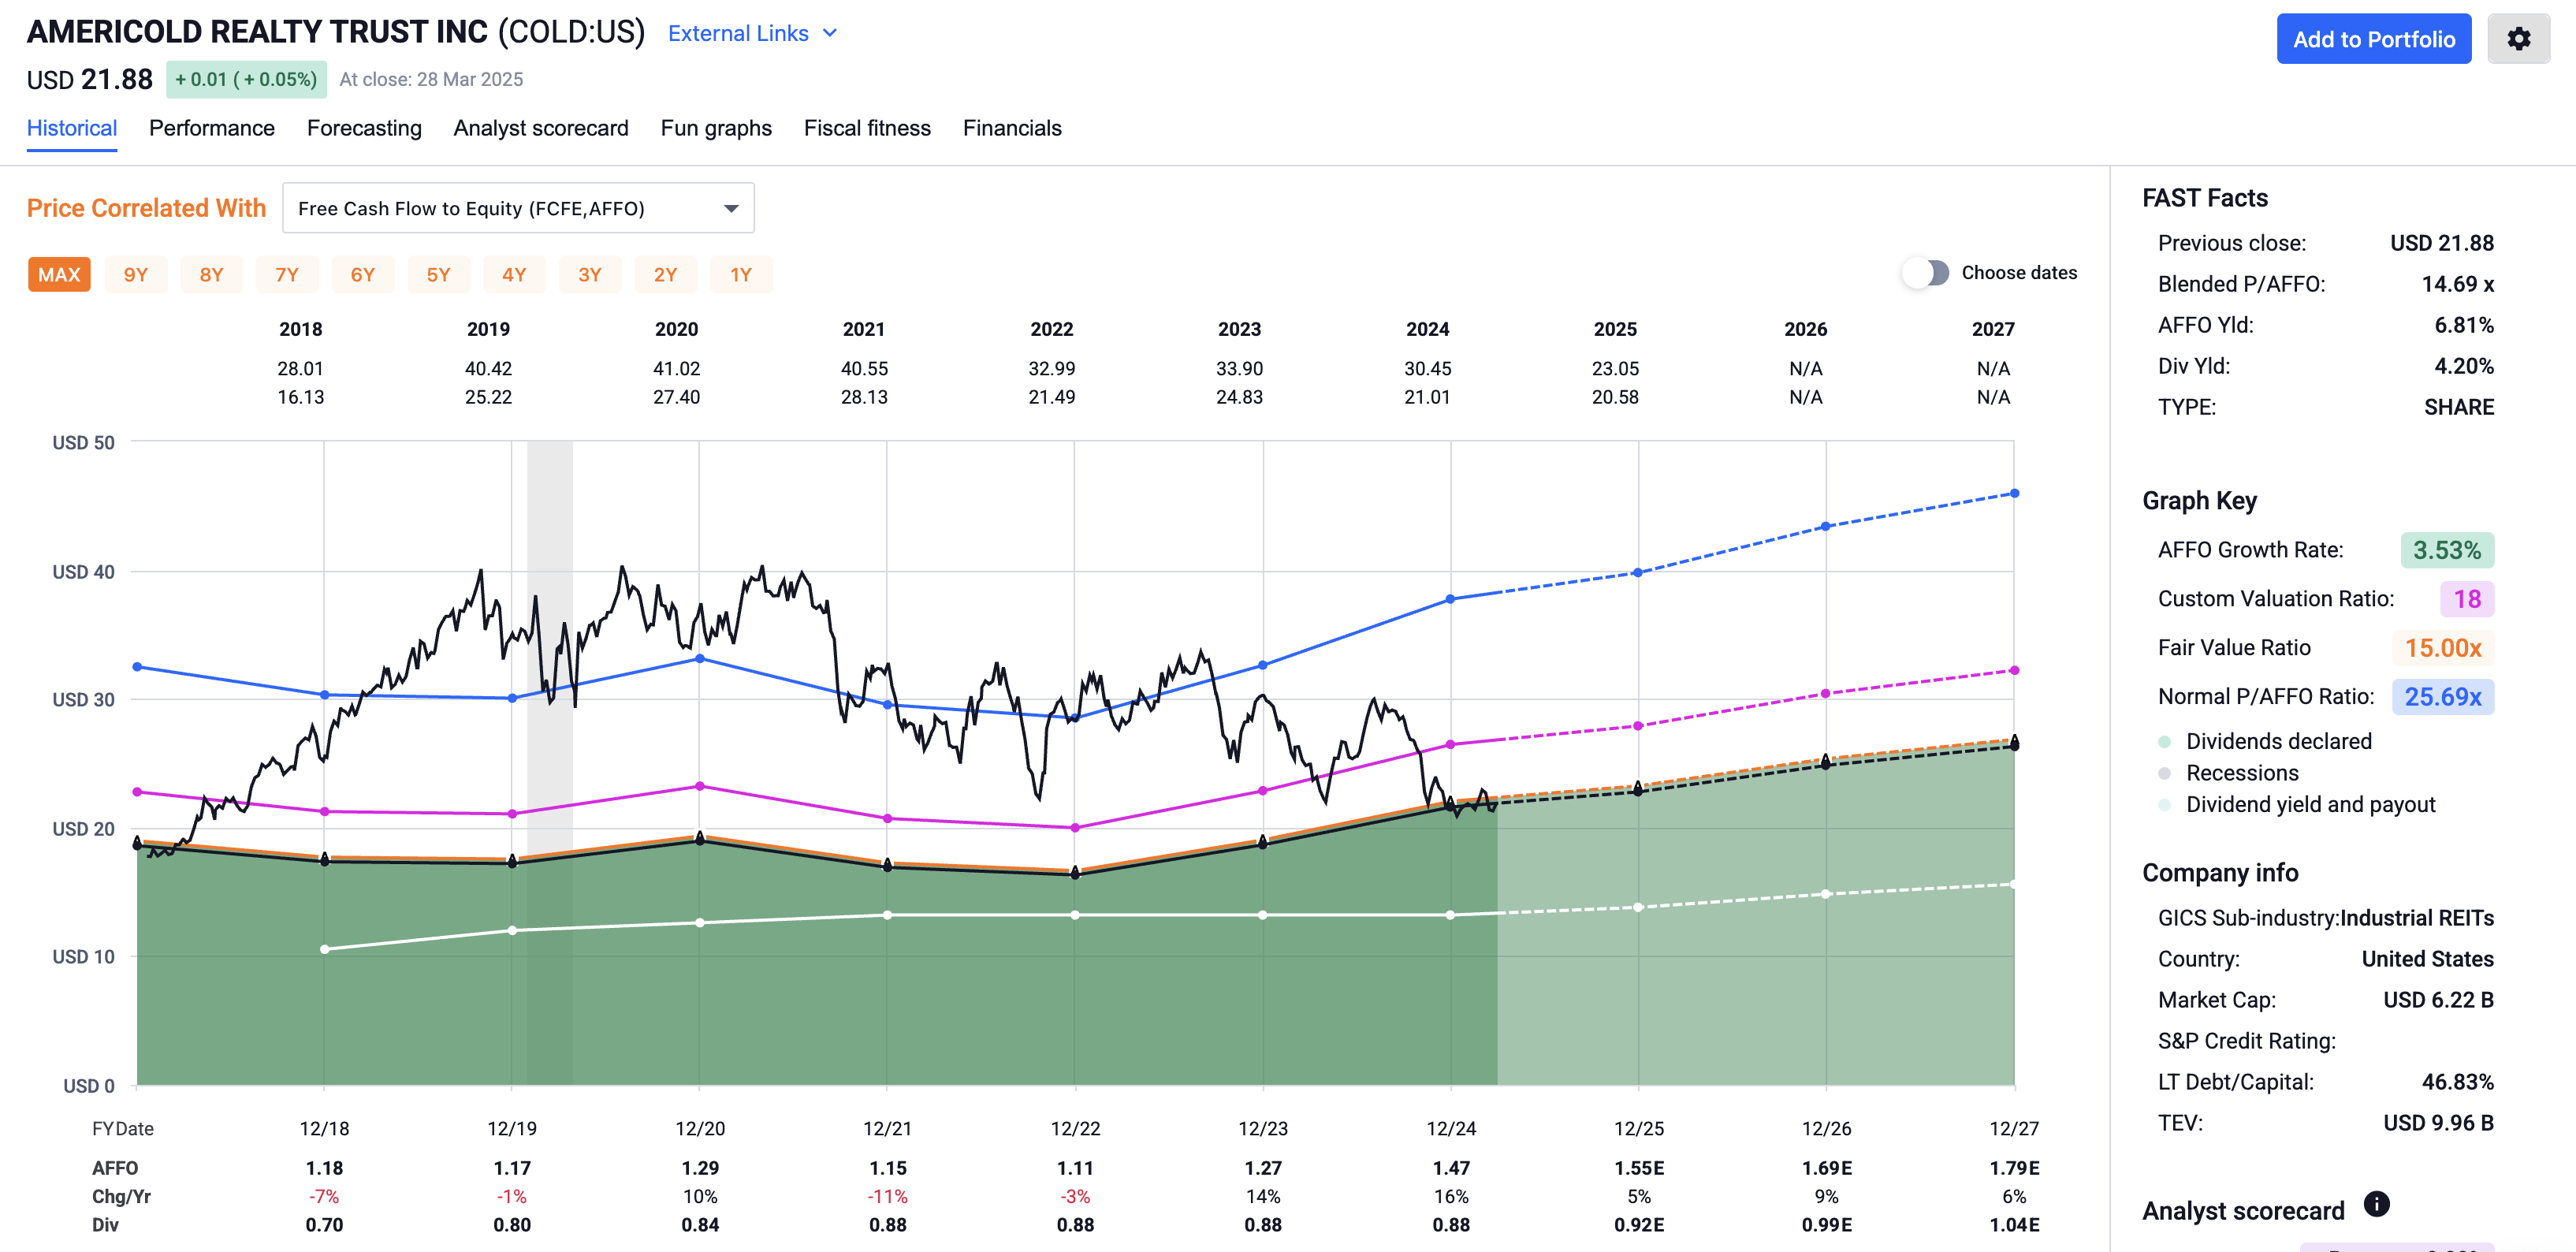Toggle the Choose dates switch

[x=1925, y=272]
